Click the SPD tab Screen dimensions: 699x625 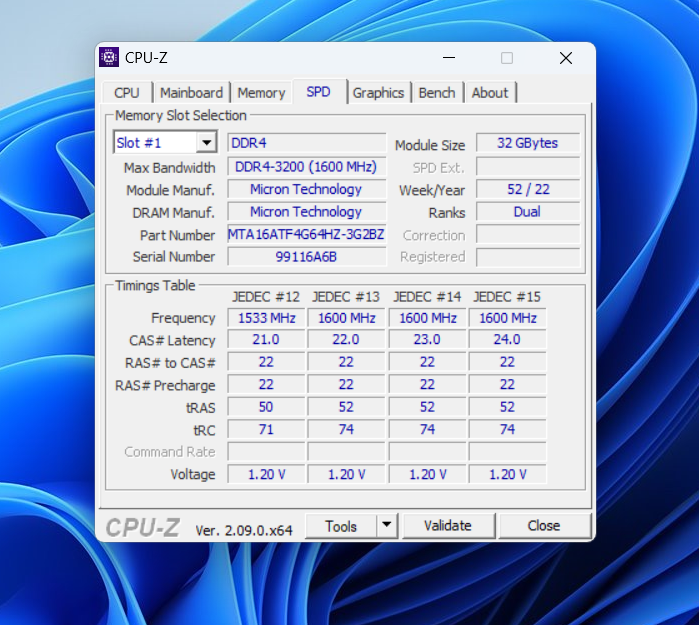click(x=318, y=92)
